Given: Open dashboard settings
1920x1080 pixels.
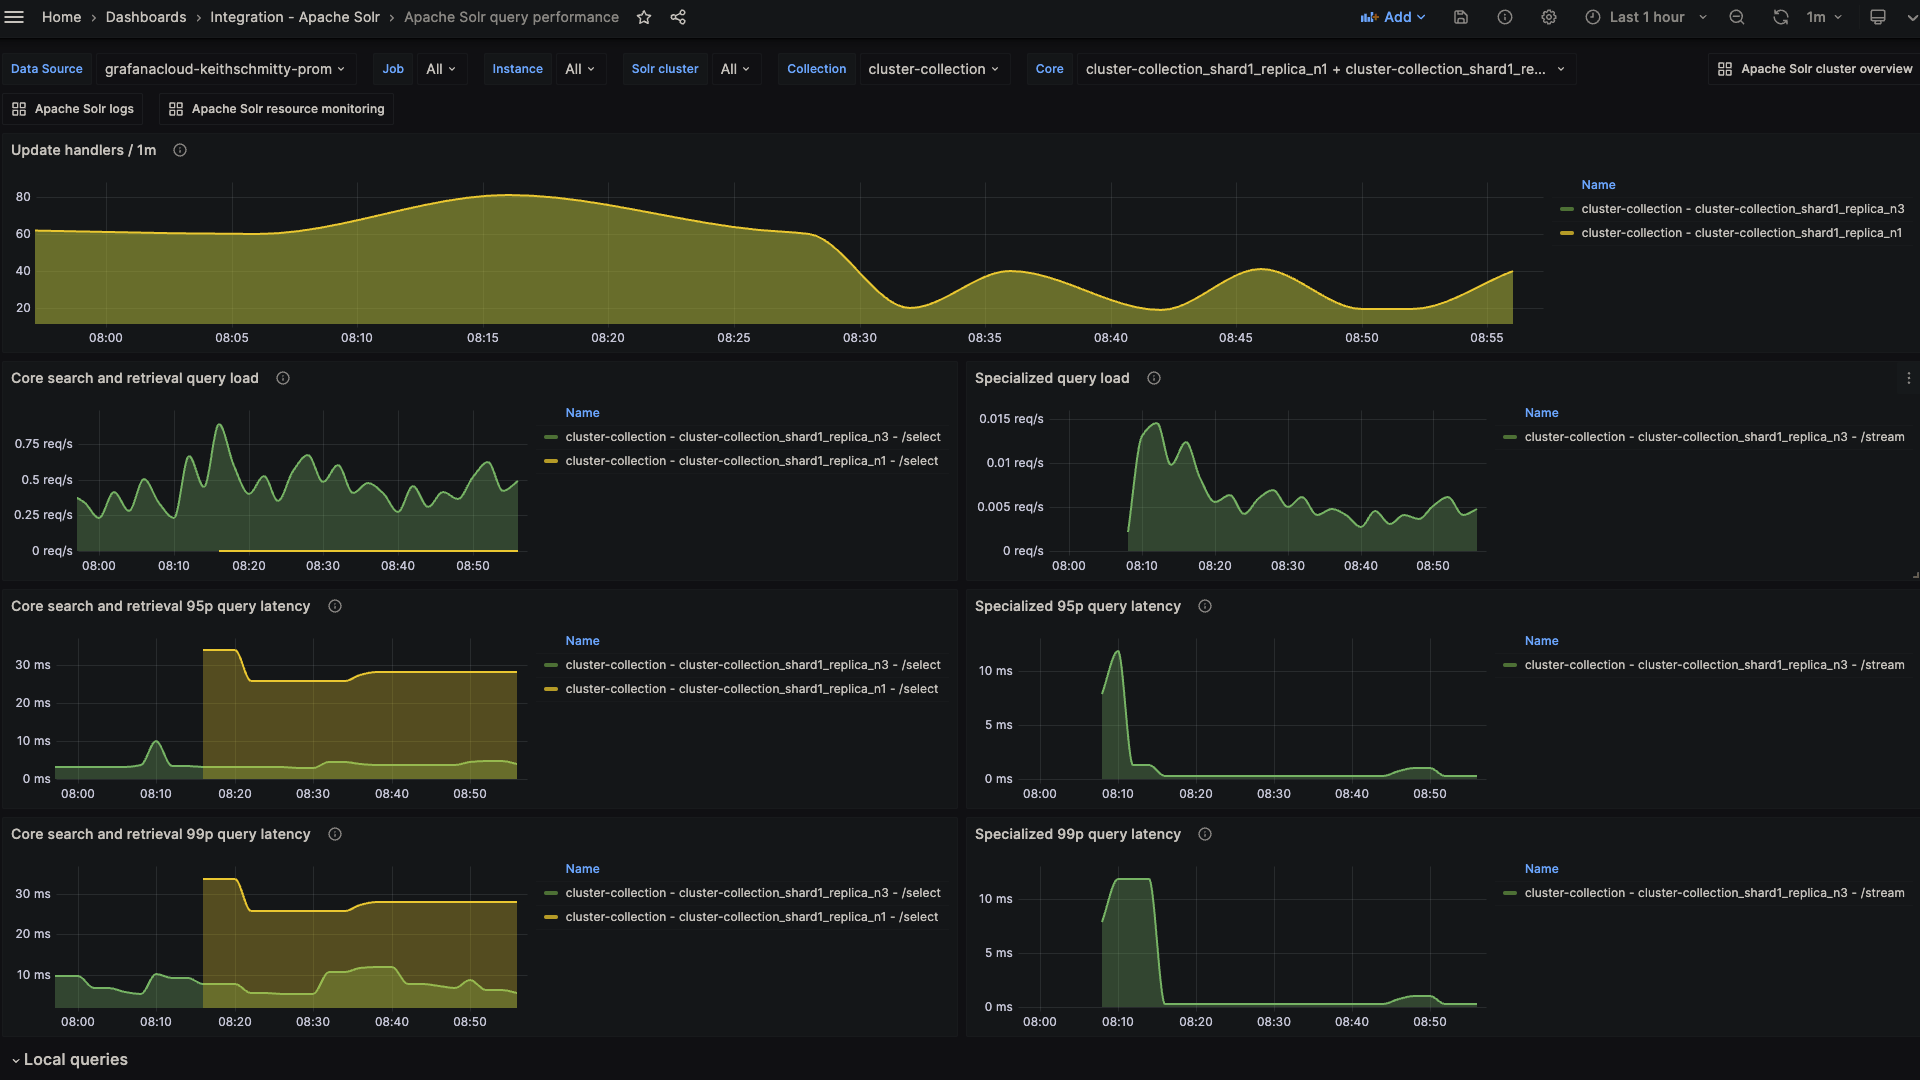Looking at the screenshot, I should (1549, 17).
